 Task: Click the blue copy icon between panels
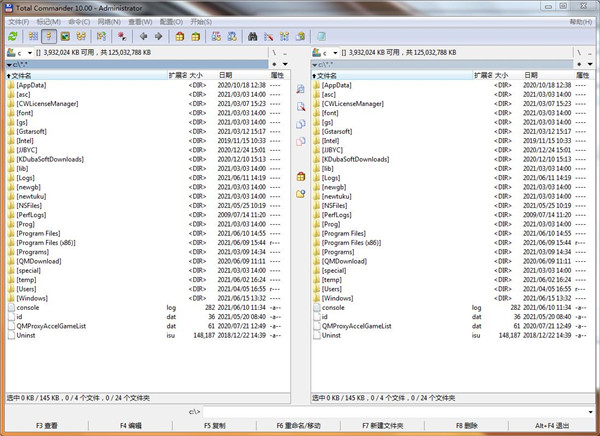(x=300, y=124)
